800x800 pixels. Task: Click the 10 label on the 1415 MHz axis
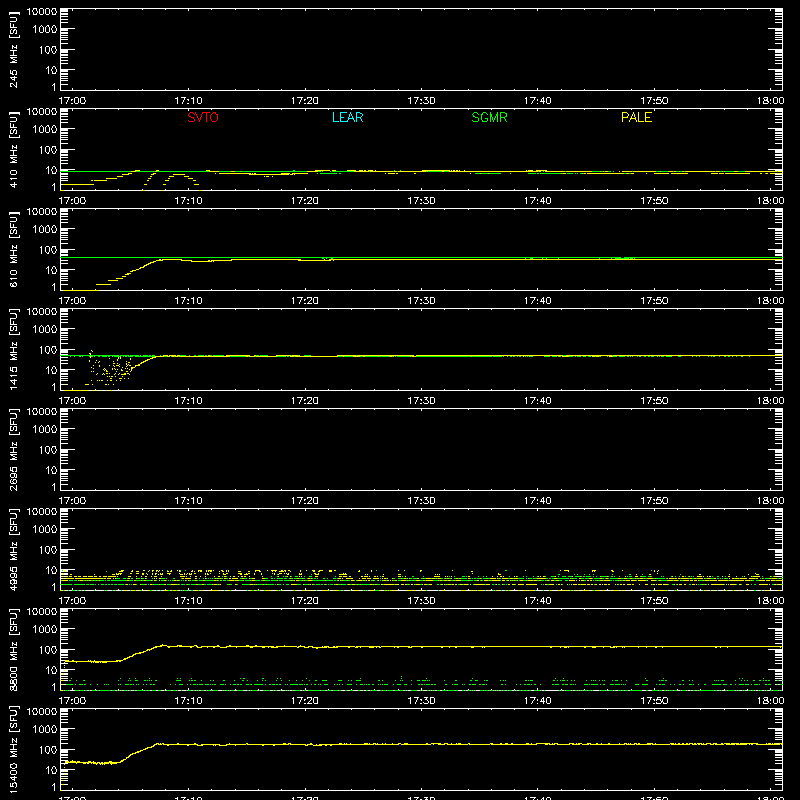(51, 370)
